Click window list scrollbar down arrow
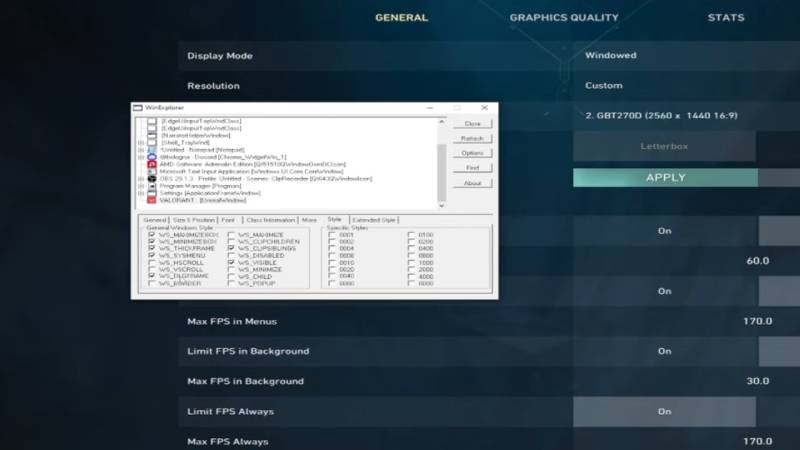This screenshot has height=450, width=800. (442, 206)
